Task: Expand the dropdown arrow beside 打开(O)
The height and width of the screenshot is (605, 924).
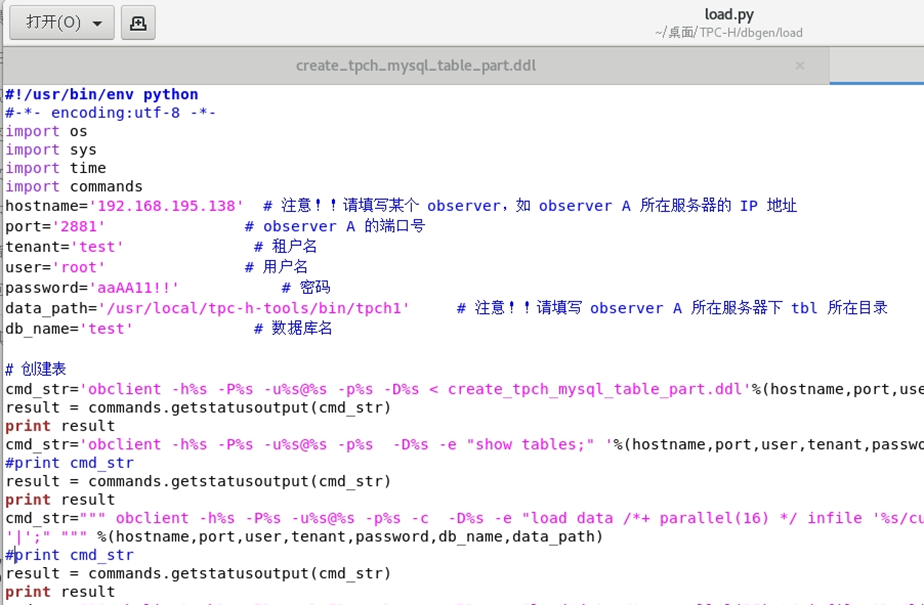Action: pyautogui.click(x=97, y=23)
